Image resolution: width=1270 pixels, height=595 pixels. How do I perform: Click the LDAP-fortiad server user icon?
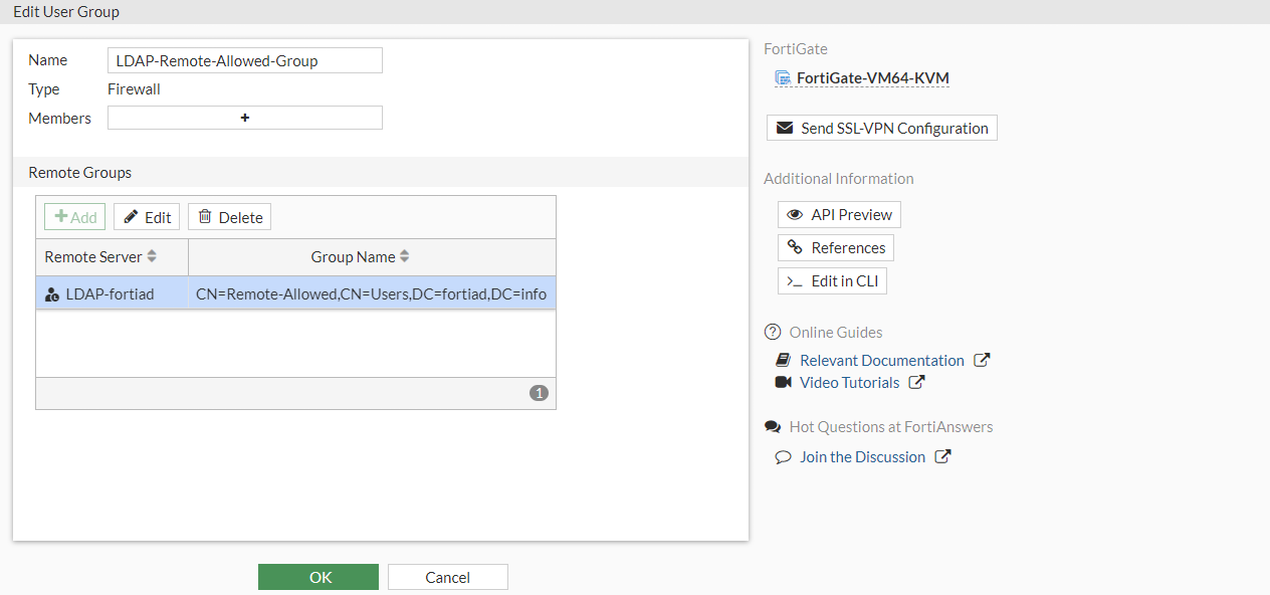click(x=52, y=294)
